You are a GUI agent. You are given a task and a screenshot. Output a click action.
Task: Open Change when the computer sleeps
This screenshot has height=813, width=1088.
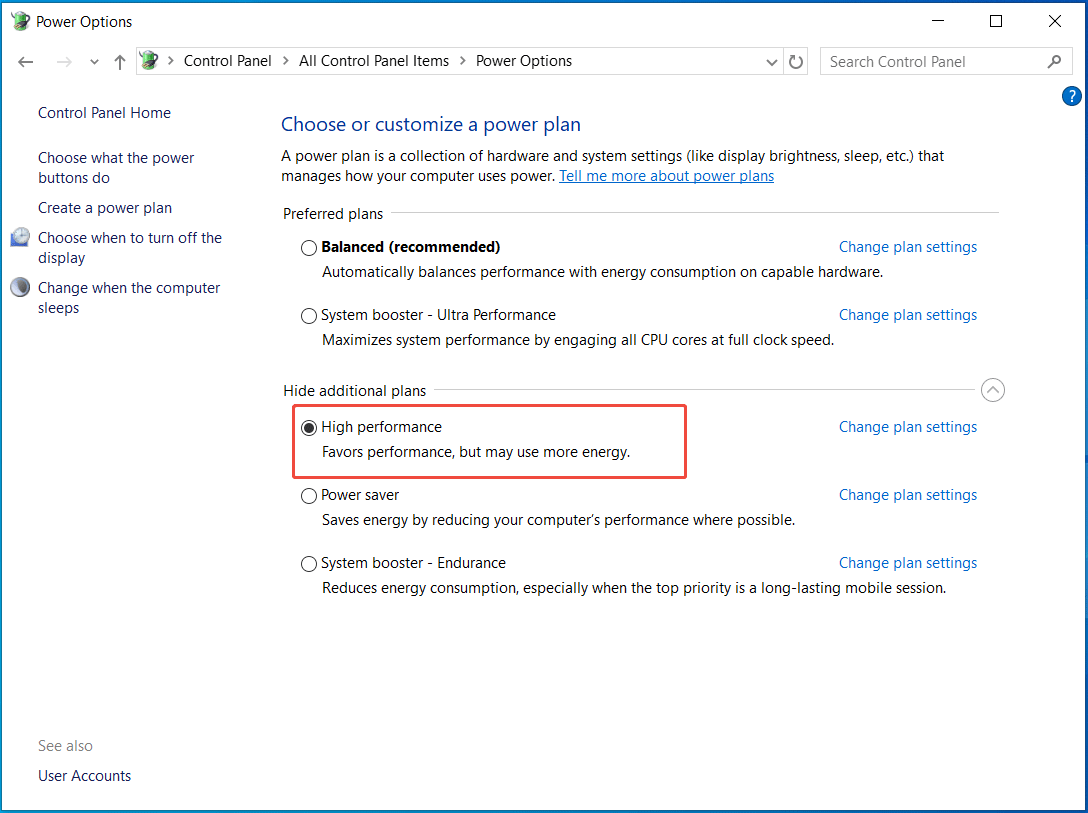tap(129, 298)
